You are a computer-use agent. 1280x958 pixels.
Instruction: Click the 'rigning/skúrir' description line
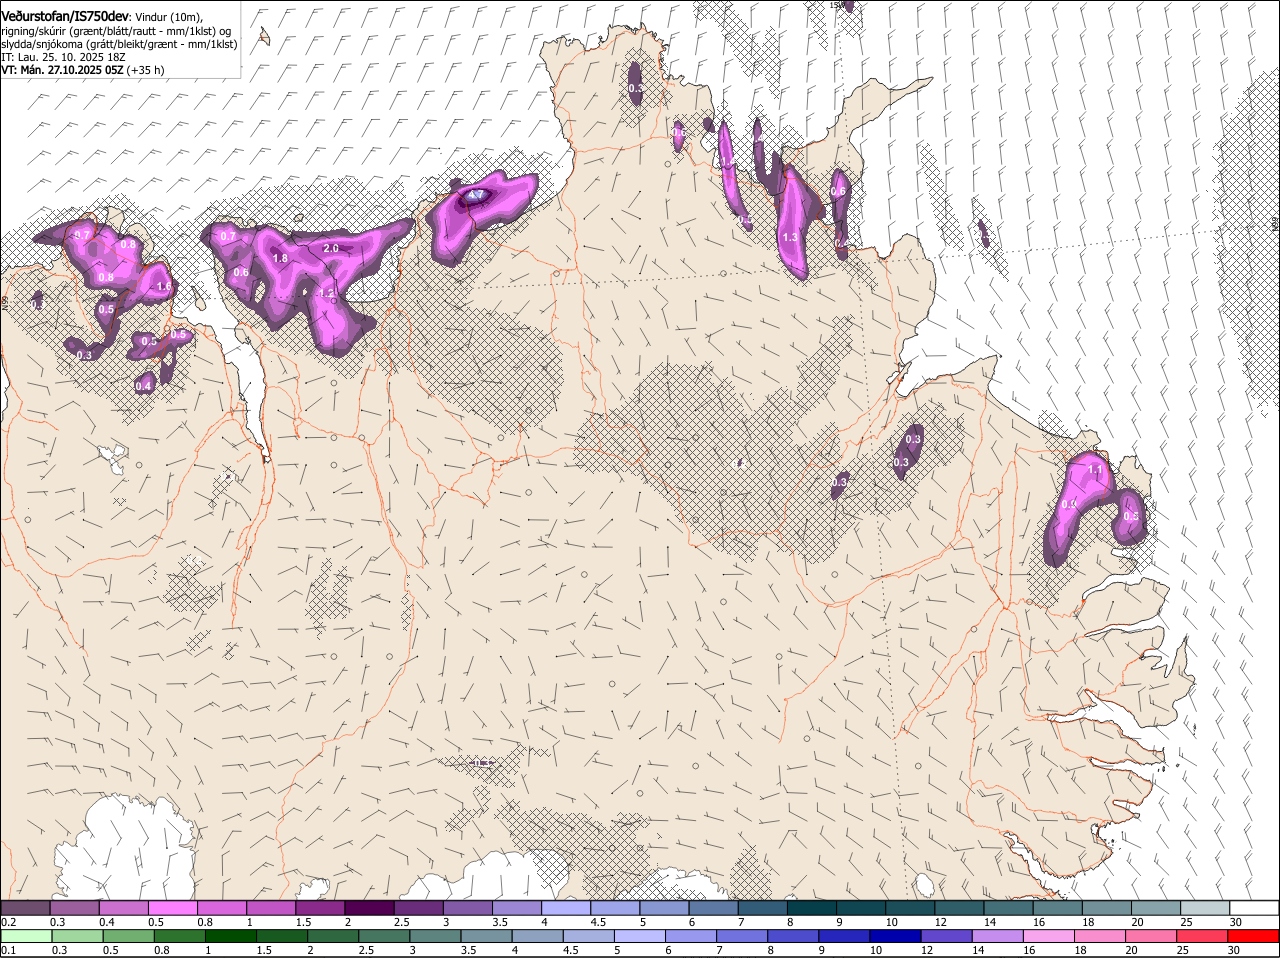(116, 31)
